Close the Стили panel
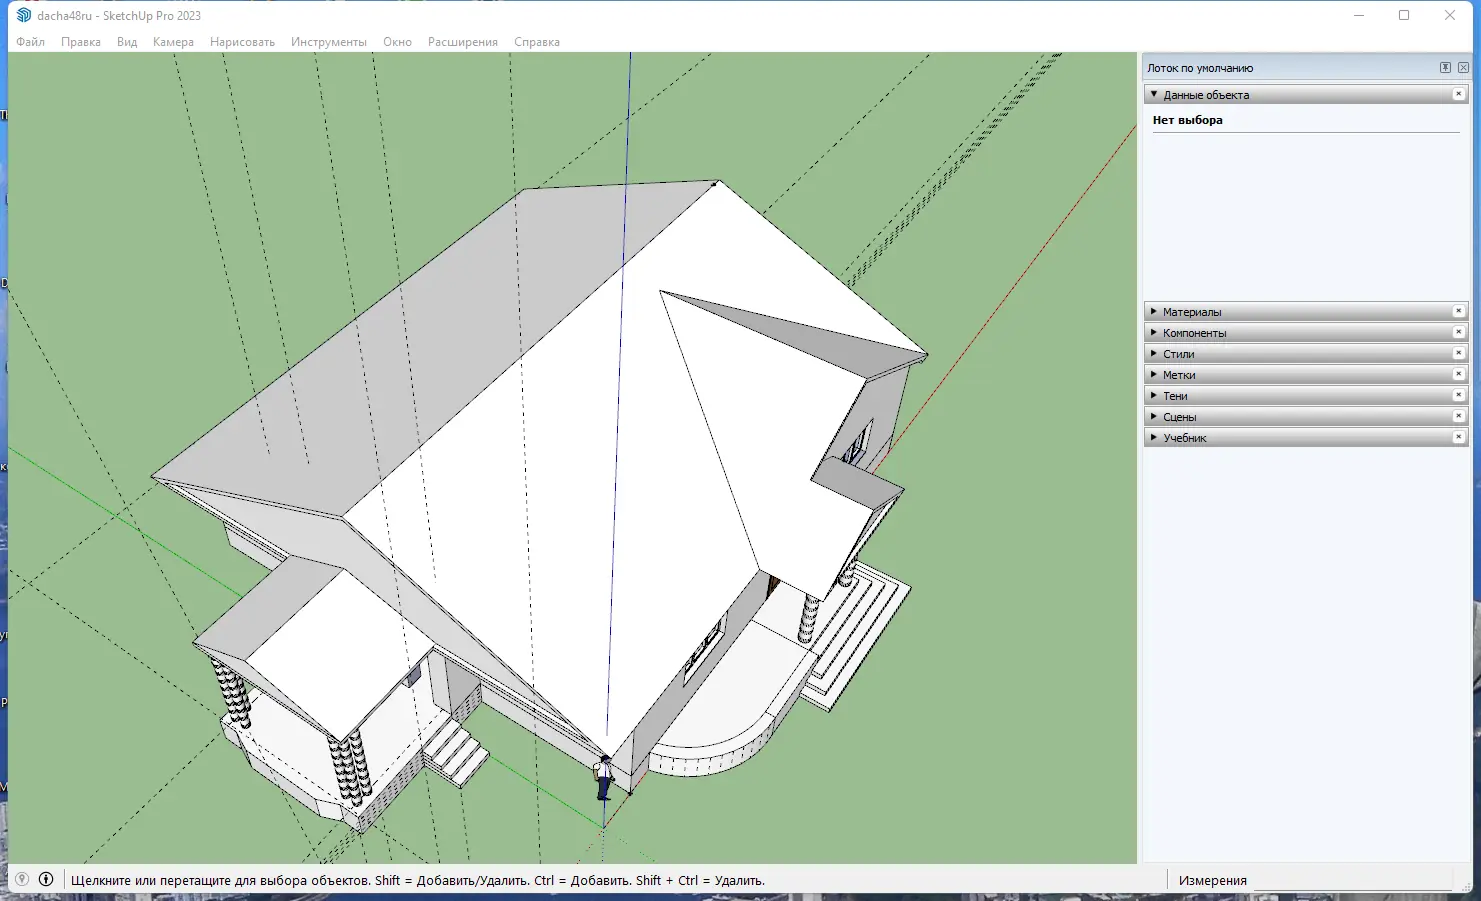Screen dimensions: 1481x901 click(1458, 353)
